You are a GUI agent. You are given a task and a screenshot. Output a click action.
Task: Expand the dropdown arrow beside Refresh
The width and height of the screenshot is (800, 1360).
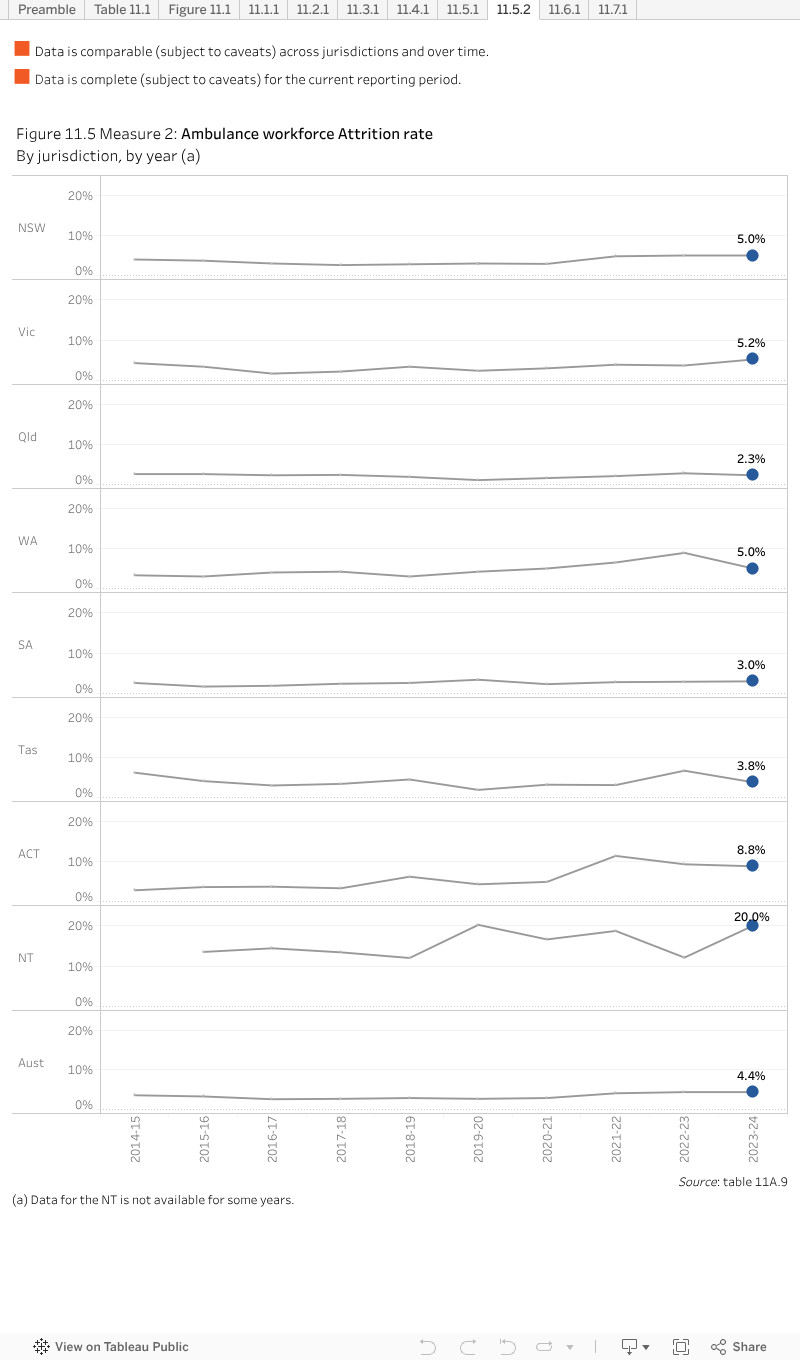tap(570, 1346)
